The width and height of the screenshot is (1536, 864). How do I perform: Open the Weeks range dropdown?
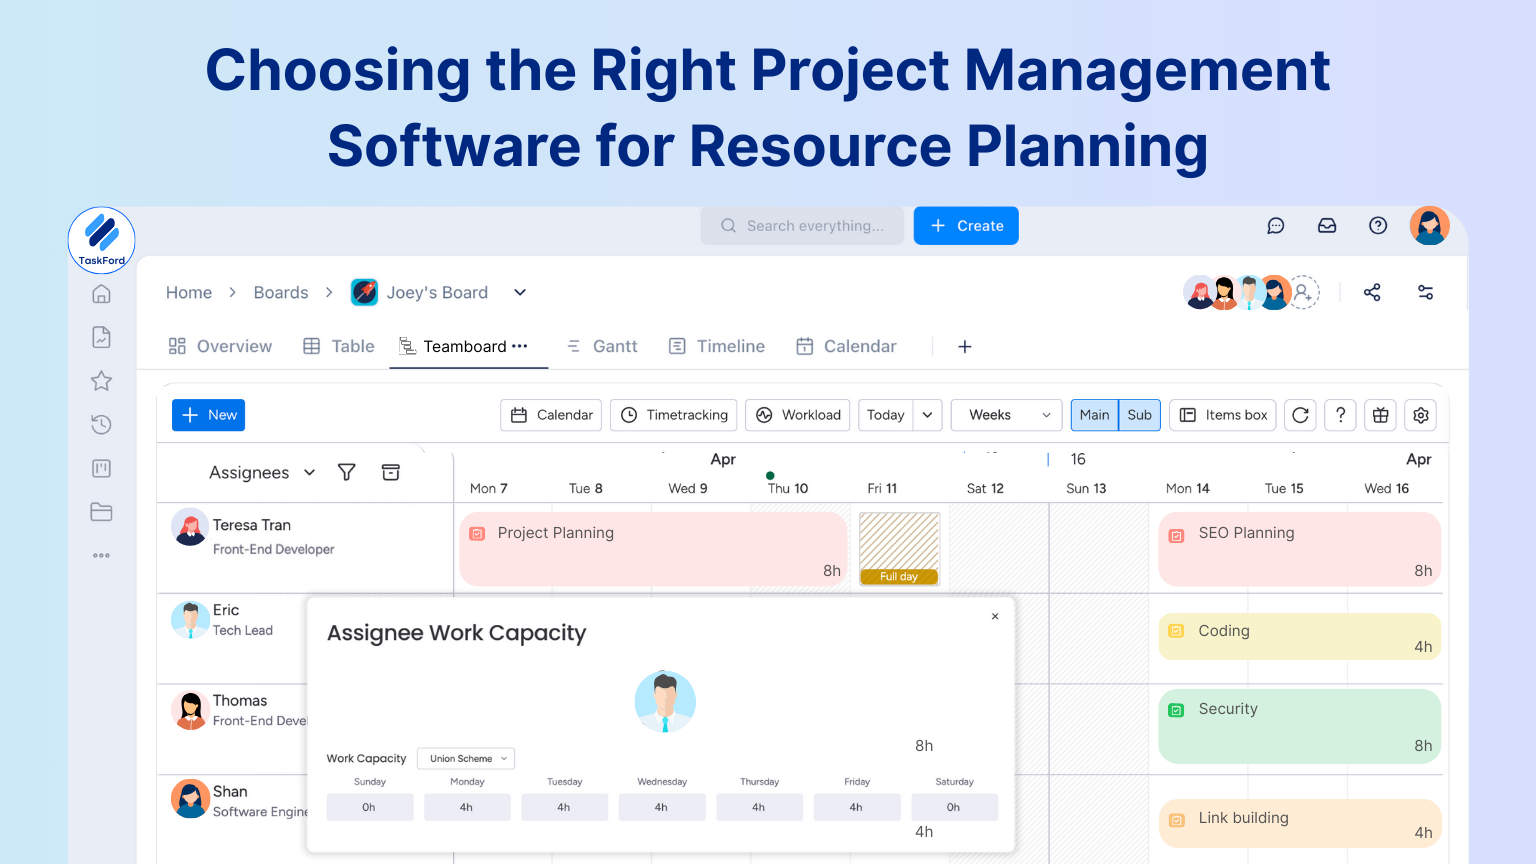coord(1007,415)
